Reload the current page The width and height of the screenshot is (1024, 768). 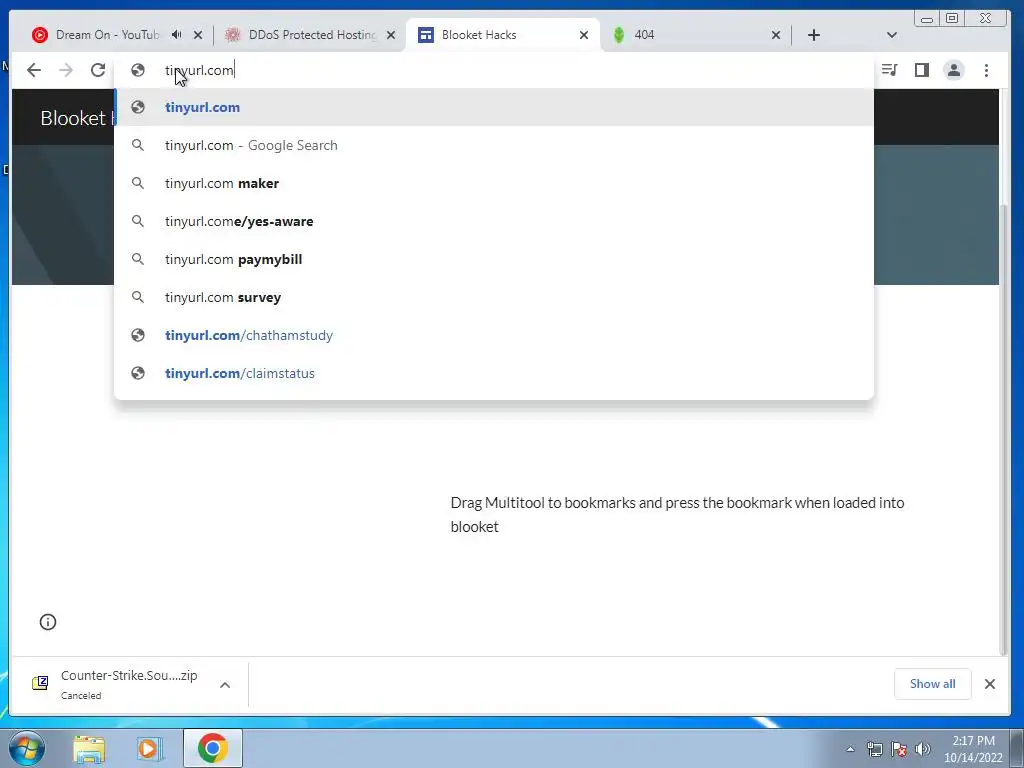click(98, 70)
